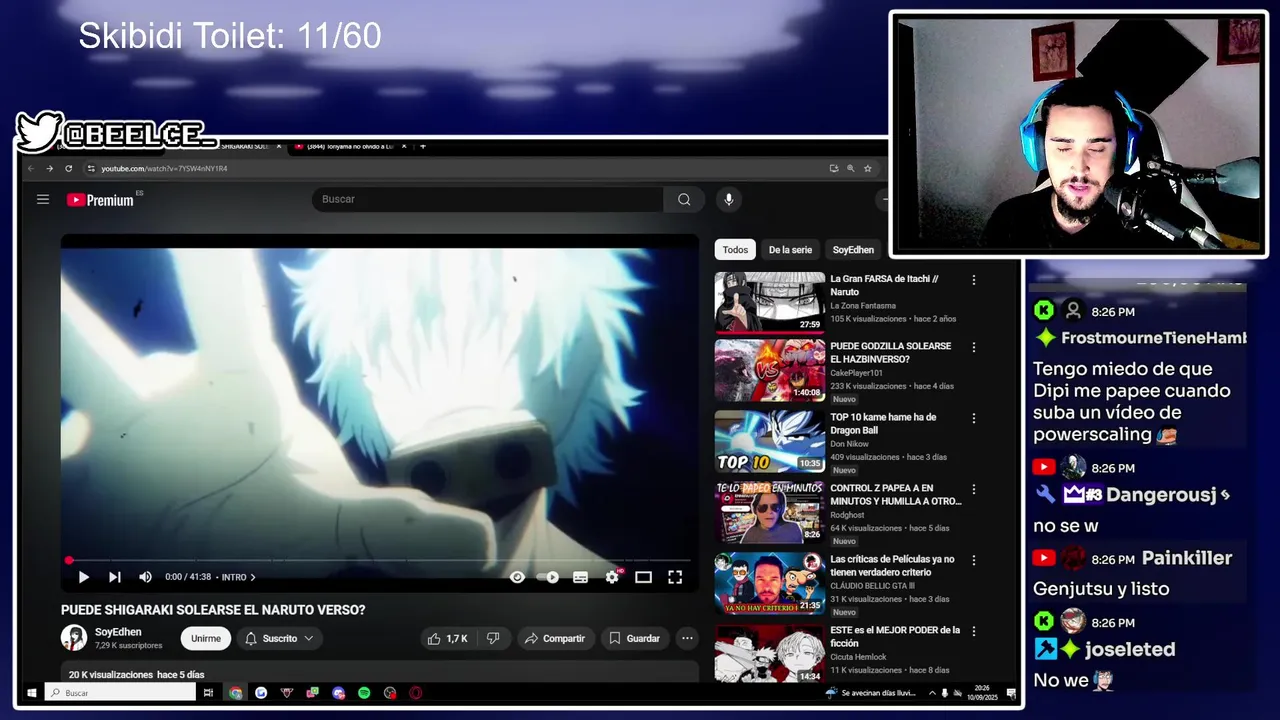
Task: Go to the YouTube Premium home logo
Action: coord(100,200)
